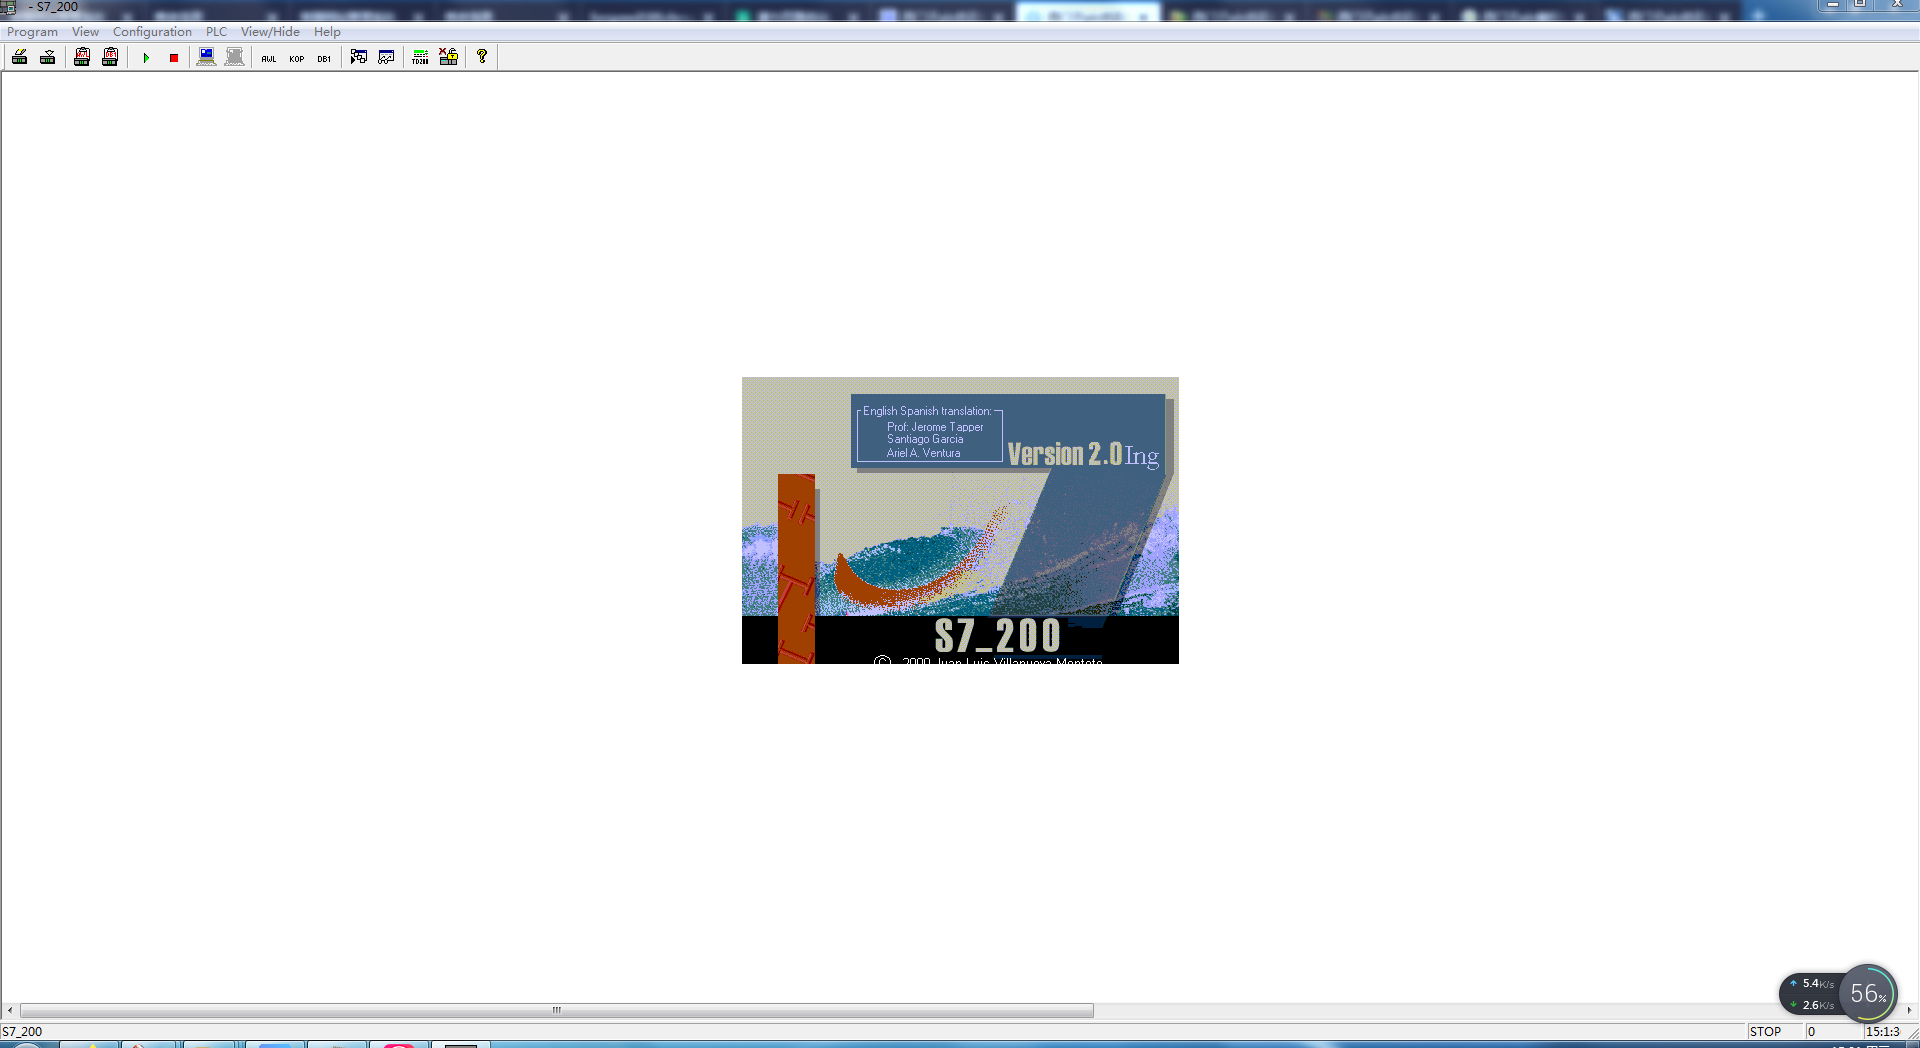
Task: Show the DB1 data block view
Action: pos(324,58)
